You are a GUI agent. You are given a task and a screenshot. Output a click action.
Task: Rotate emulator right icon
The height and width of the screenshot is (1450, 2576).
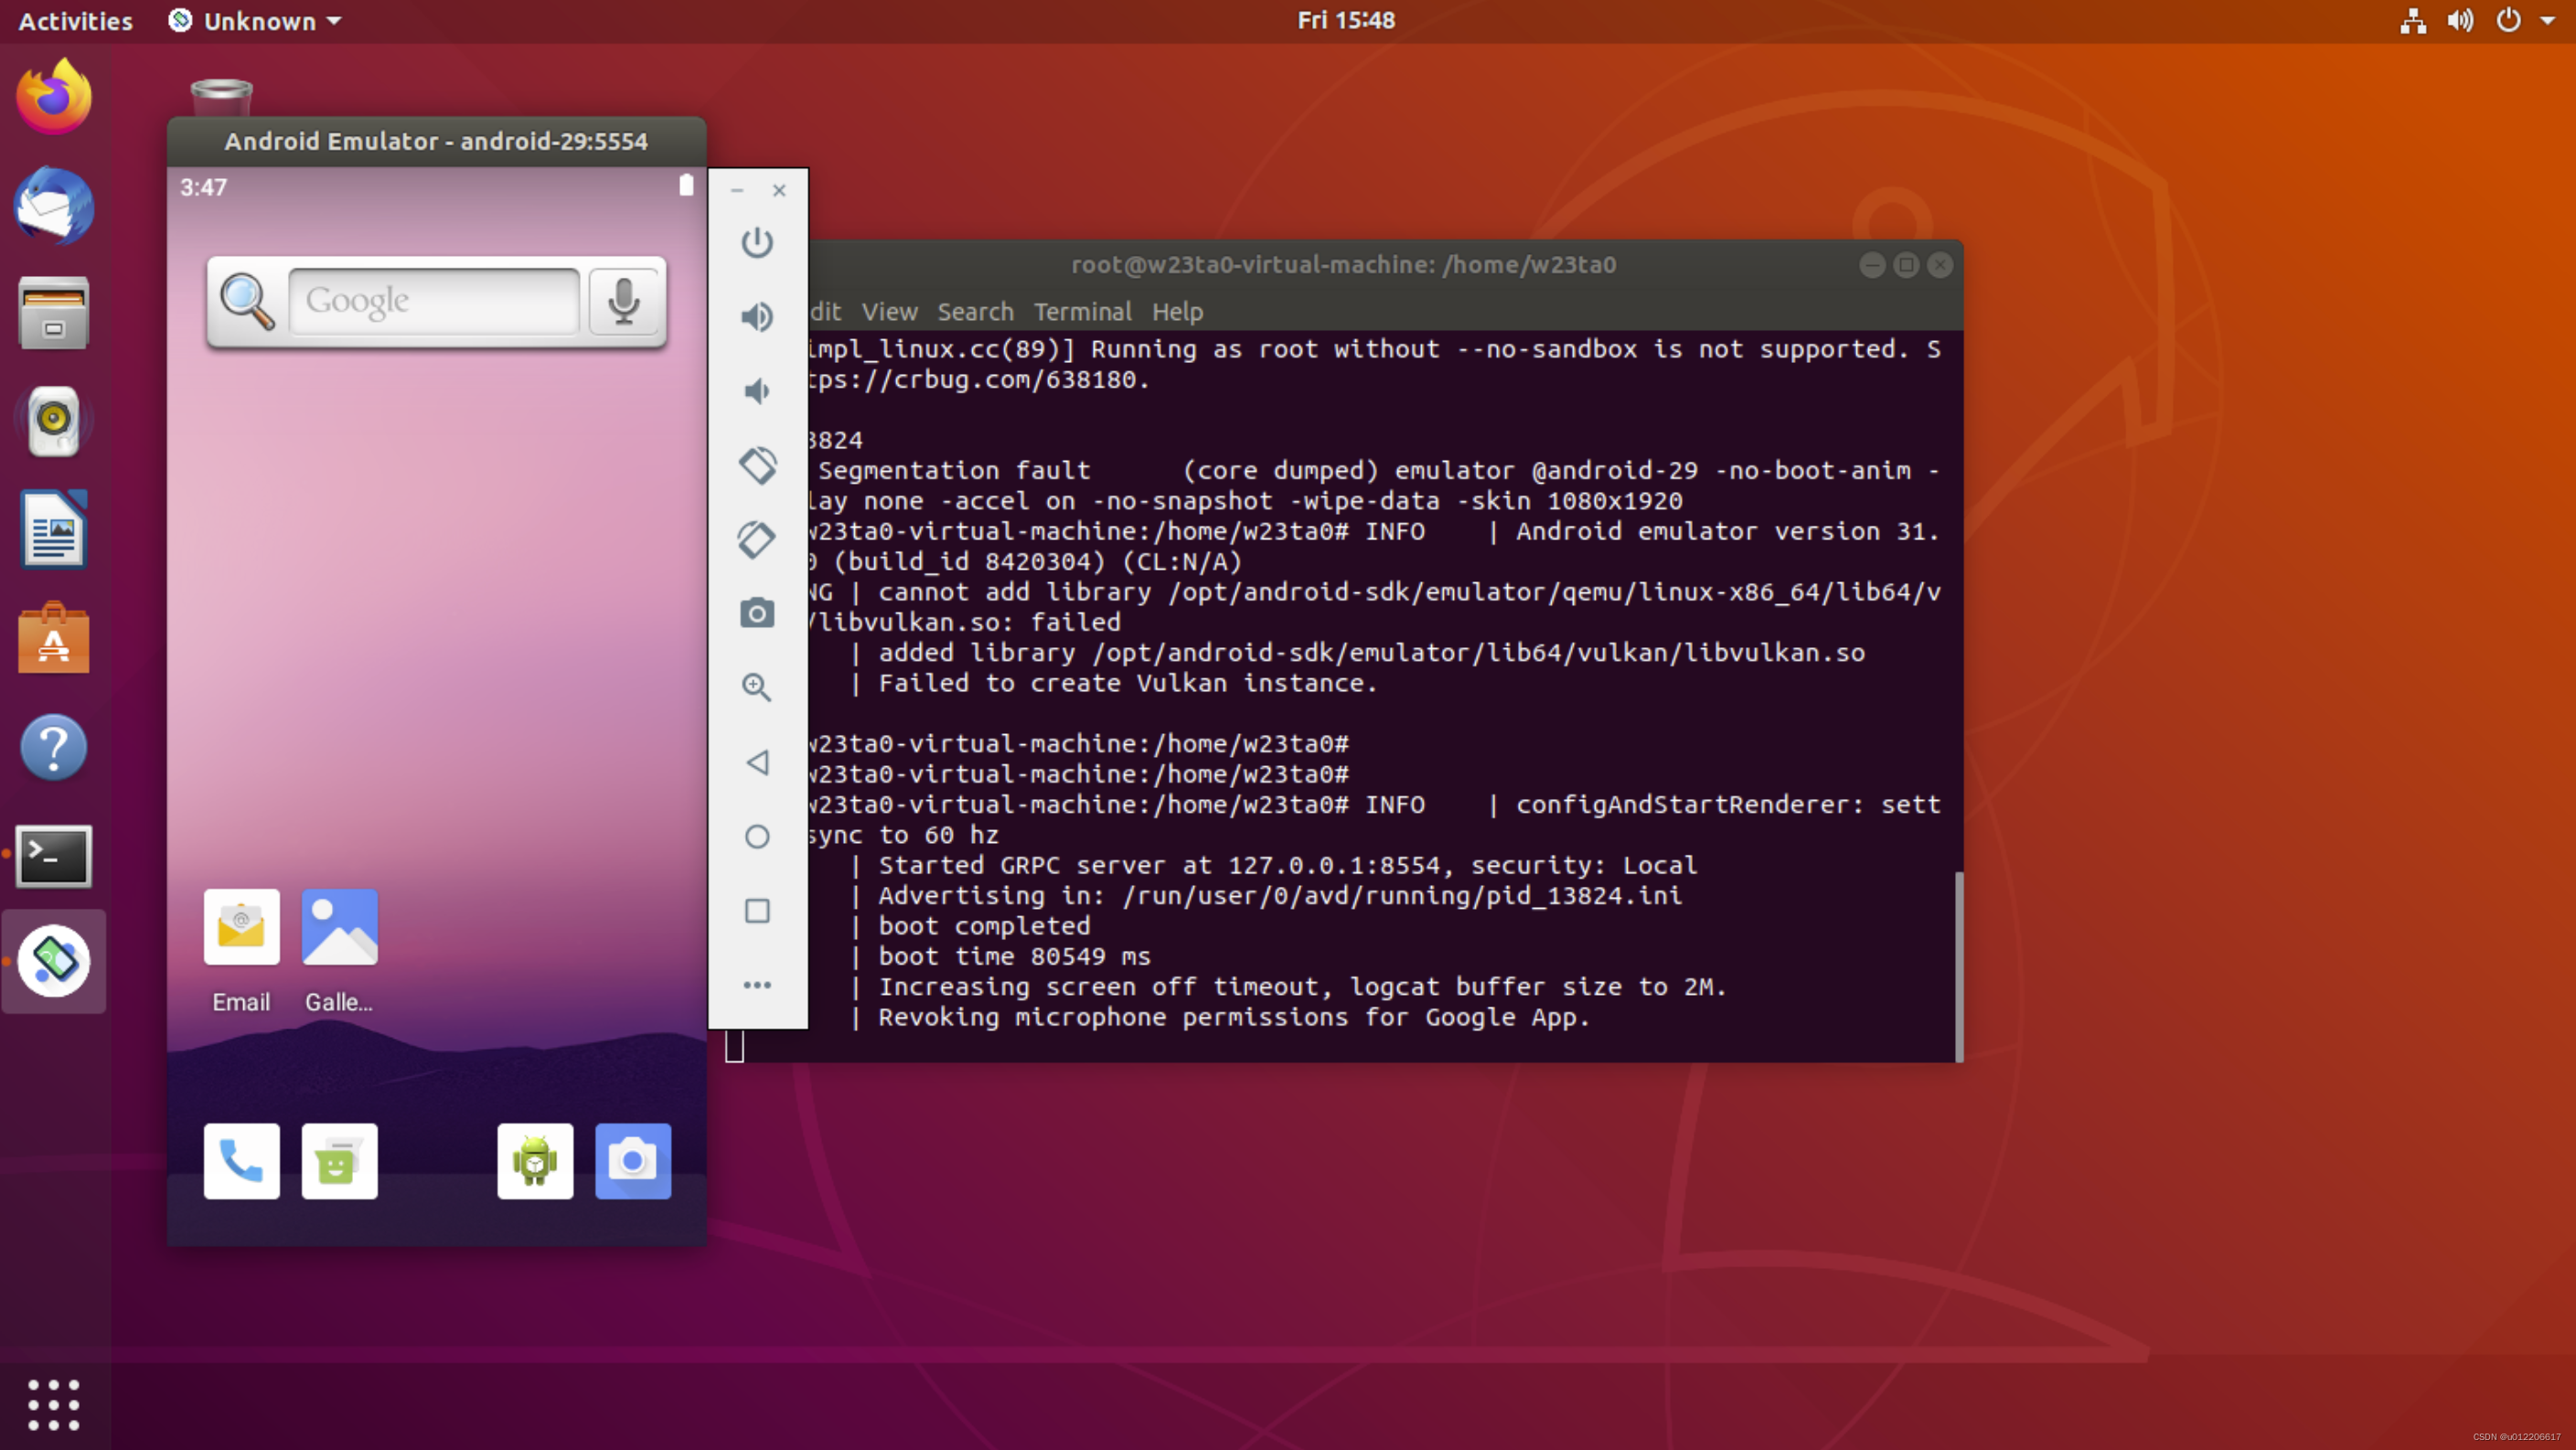coord(757,539)
